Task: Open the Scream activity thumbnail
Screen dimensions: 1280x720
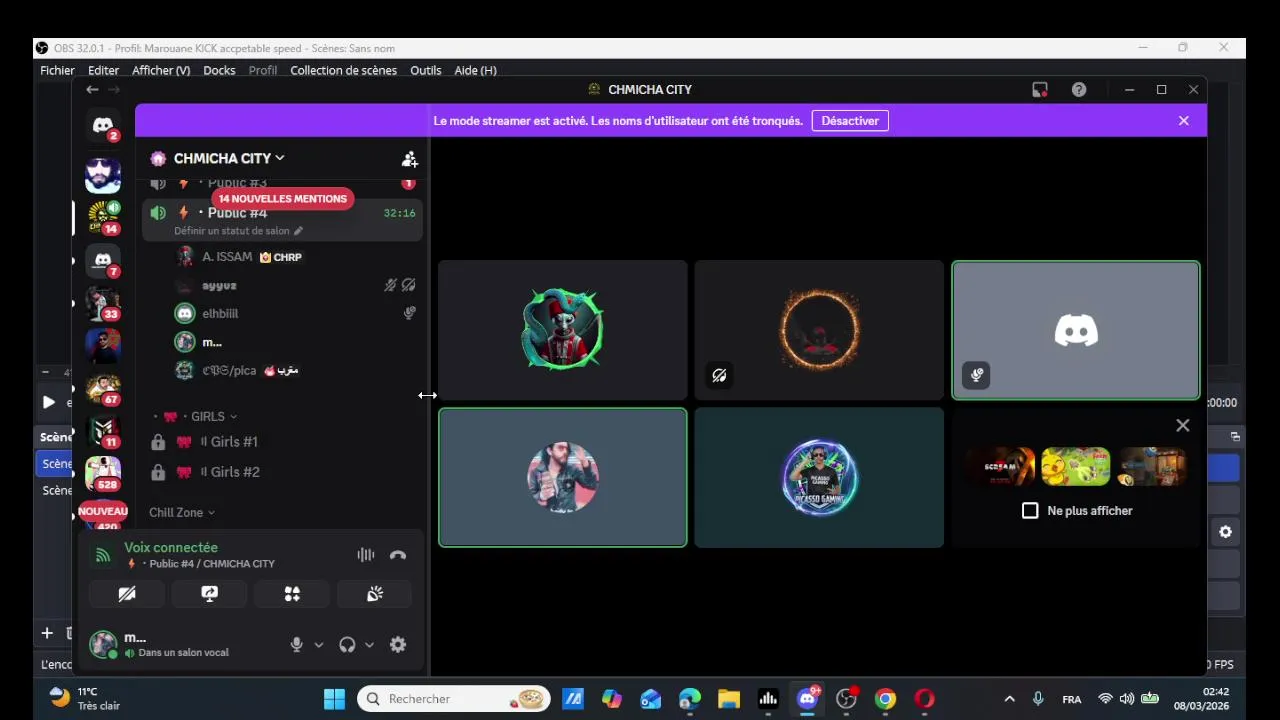Action: [x=1000, y=466]
